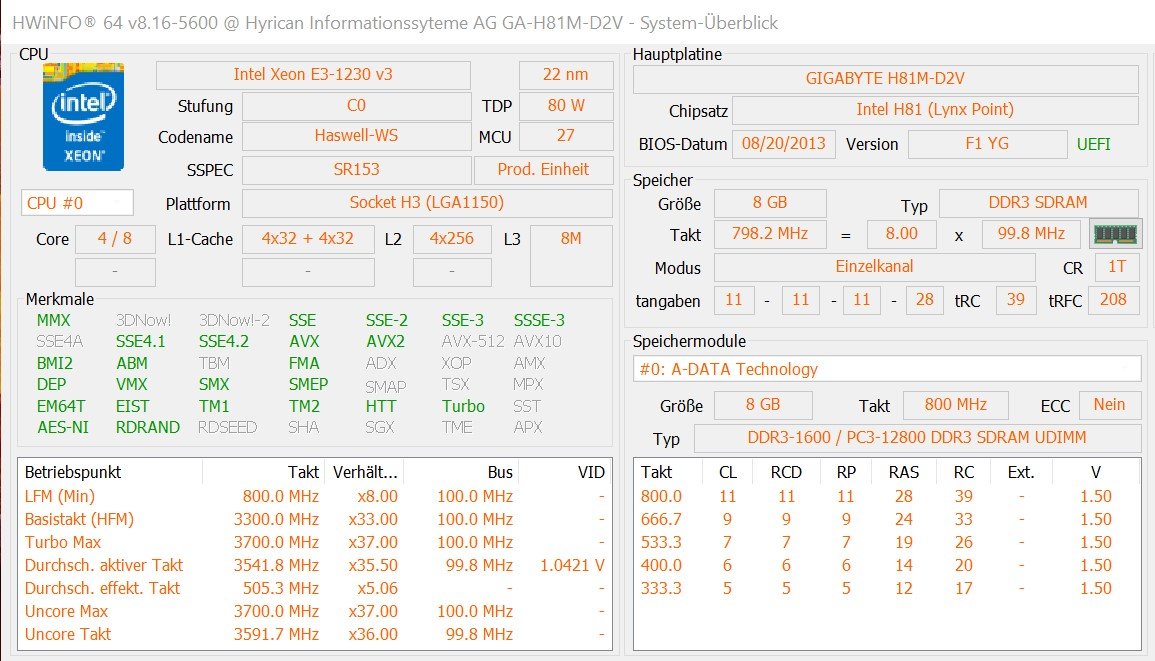This screenshot has width=1155, height=661.
Task: Click the tRFC value 208
Action: point(1113,300)
